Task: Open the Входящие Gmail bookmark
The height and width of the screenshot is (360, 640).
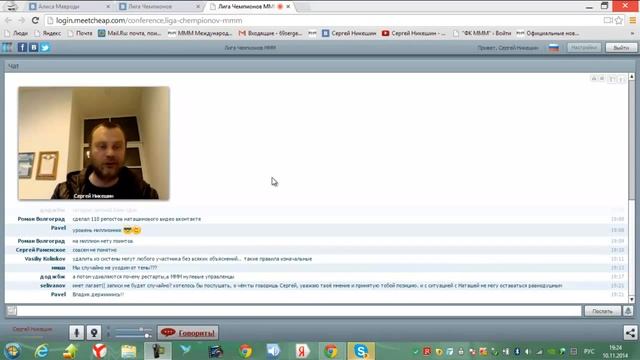Action: [270, 33]
